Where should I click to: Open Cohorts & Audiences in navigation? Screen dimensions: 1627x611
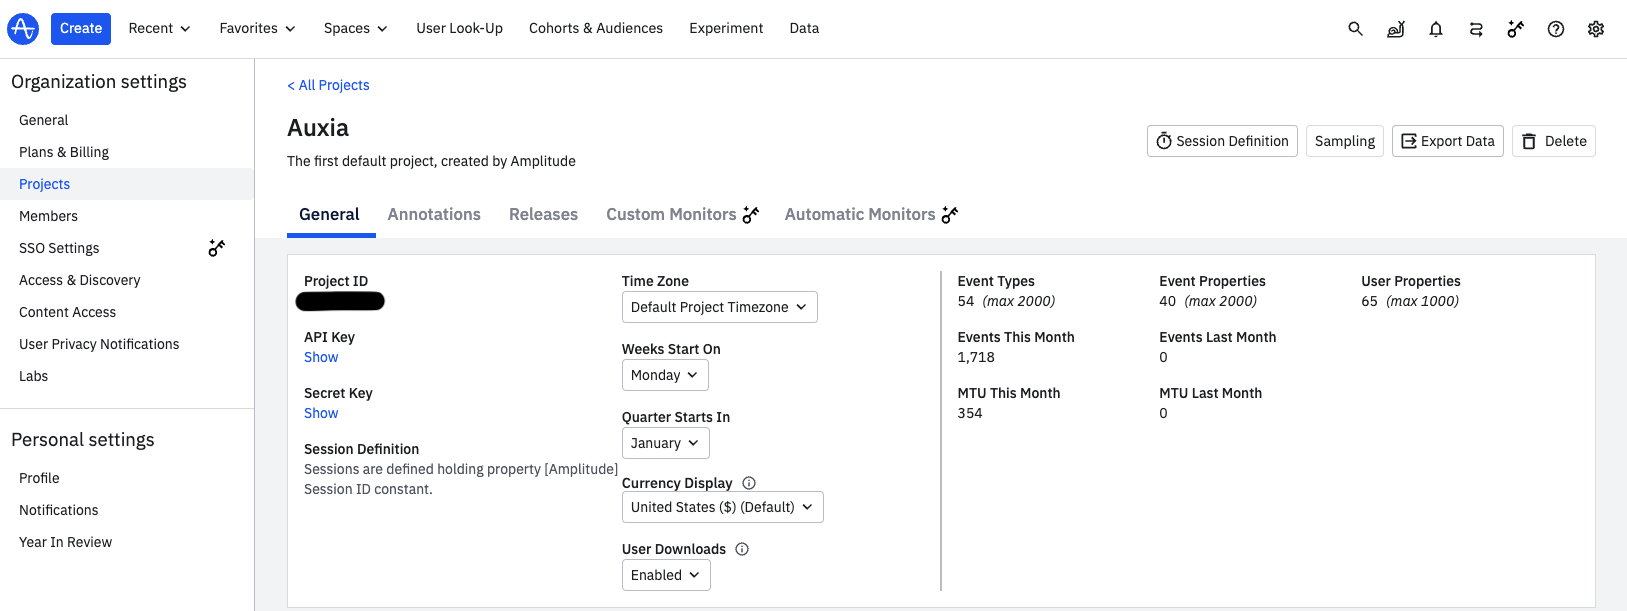pos(596,29)
